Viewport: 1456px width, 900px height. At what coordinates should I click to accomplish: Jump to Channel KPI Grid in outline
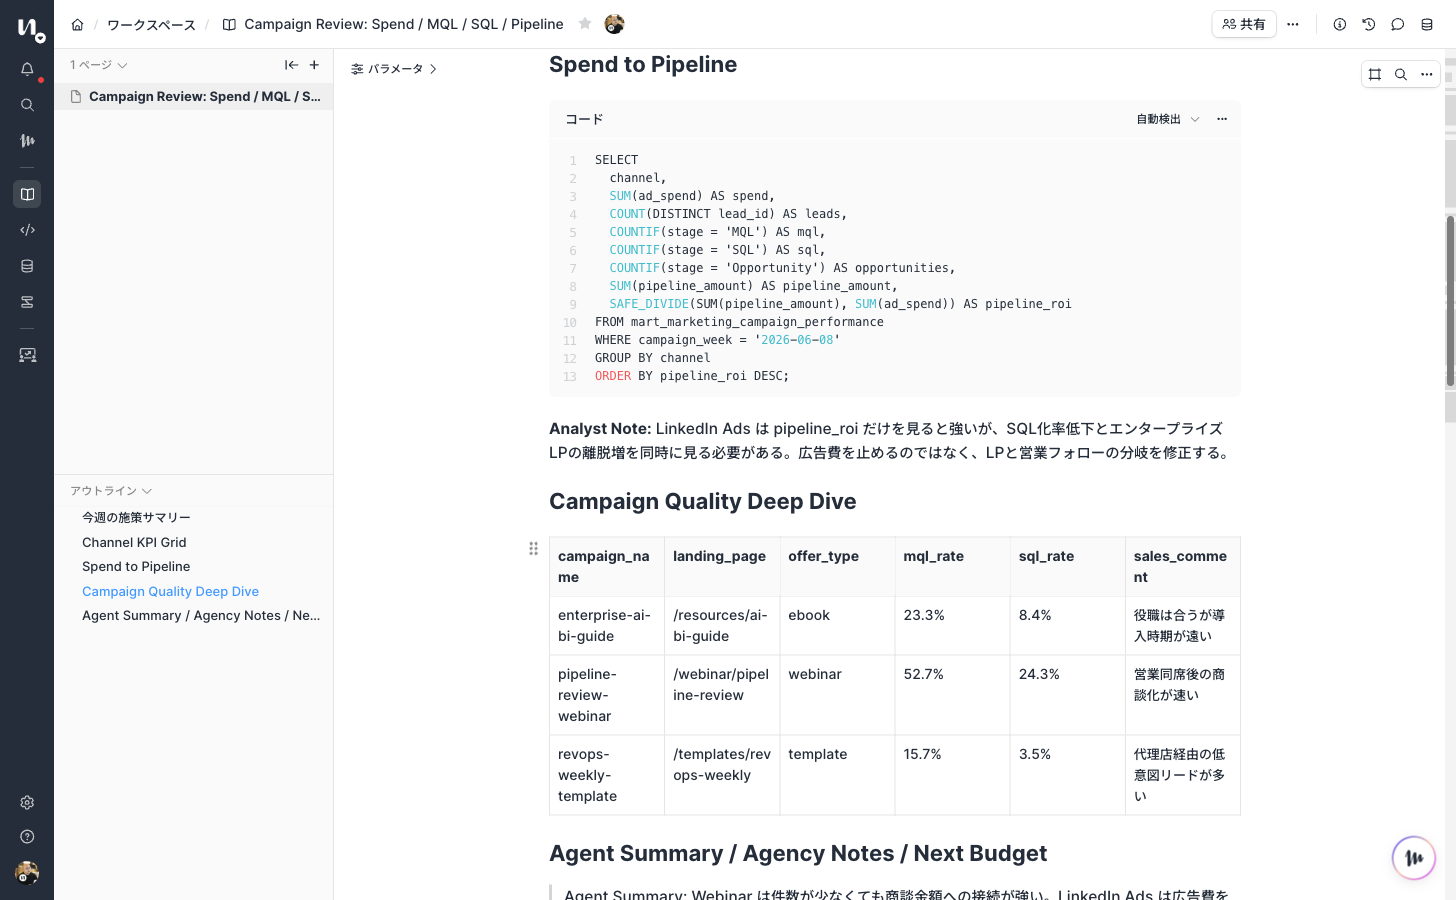point(134,542)
